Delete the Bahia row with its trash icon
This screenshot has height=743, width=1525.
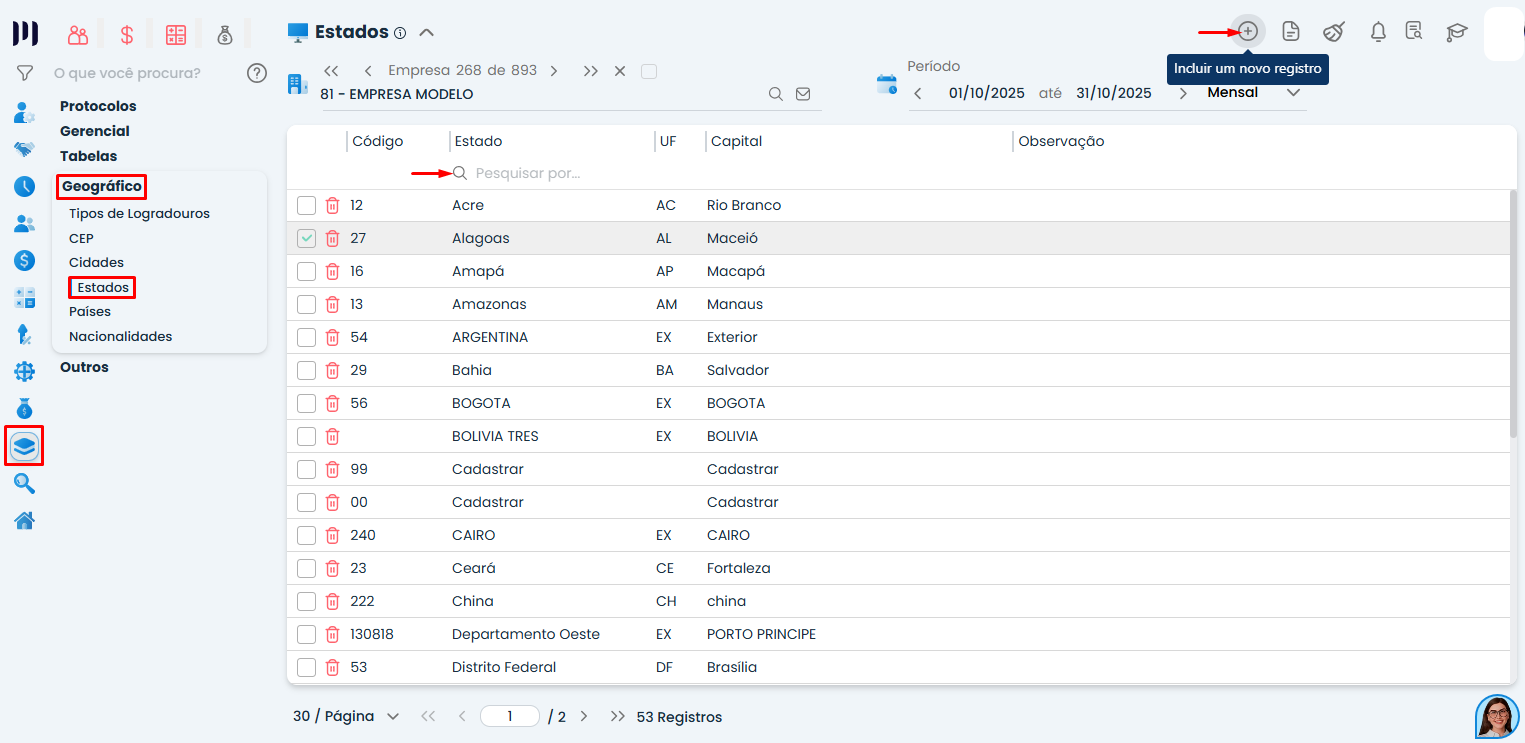(332, 371)
